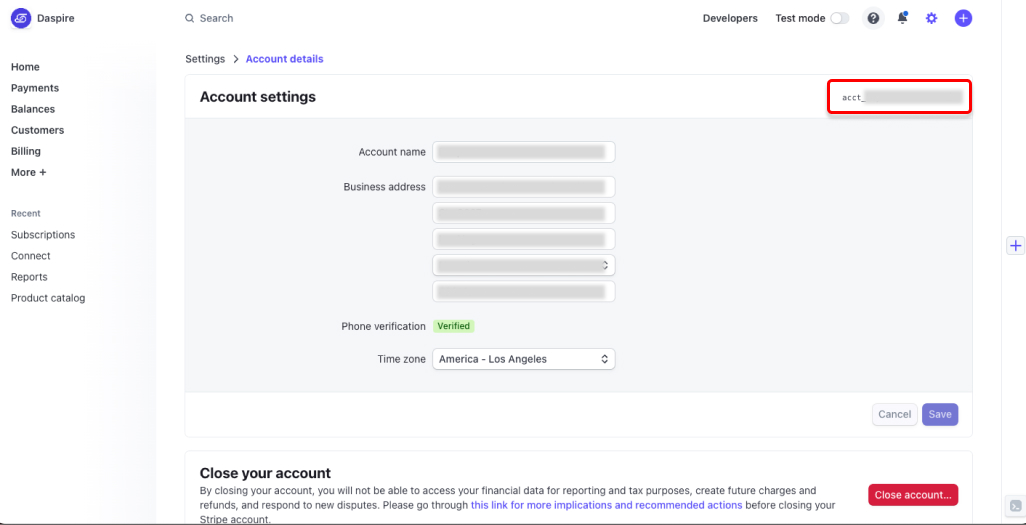The width and height of the screenshot is (1026, 525).
Task: Open Customers in sidebar
Action: (x=37, y=130)
